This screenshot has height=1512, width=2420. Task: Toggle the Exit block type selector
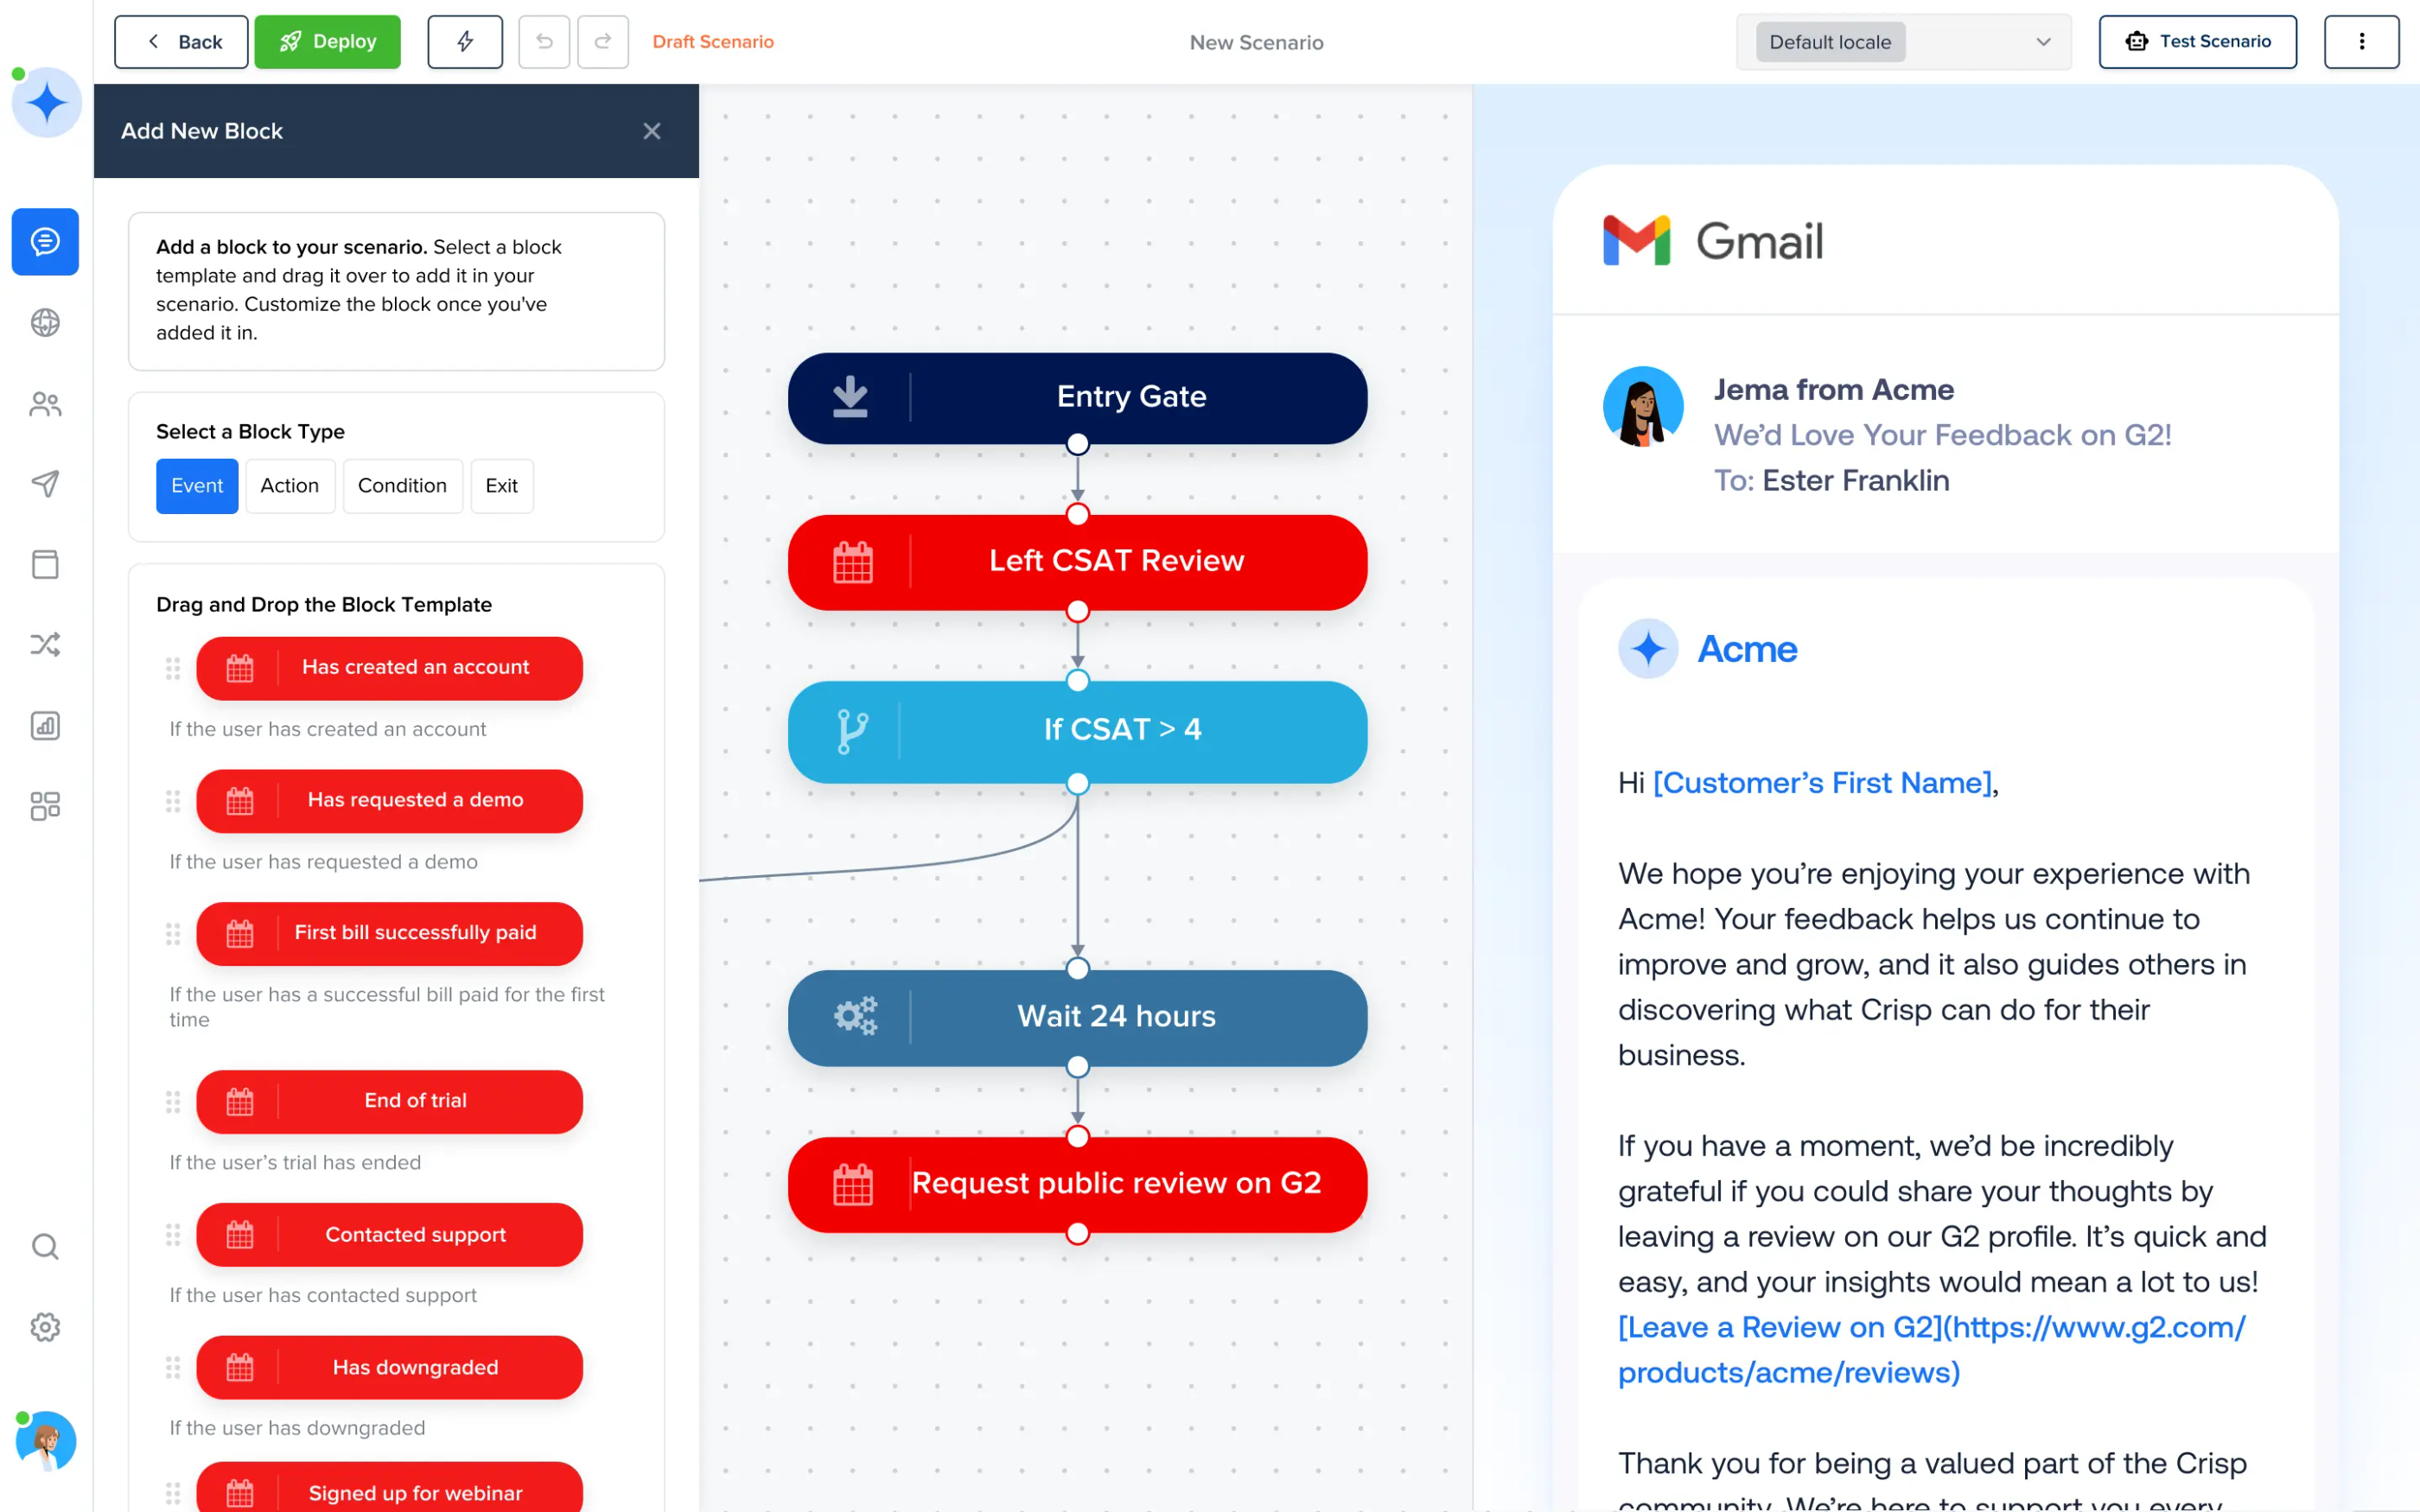500,486
